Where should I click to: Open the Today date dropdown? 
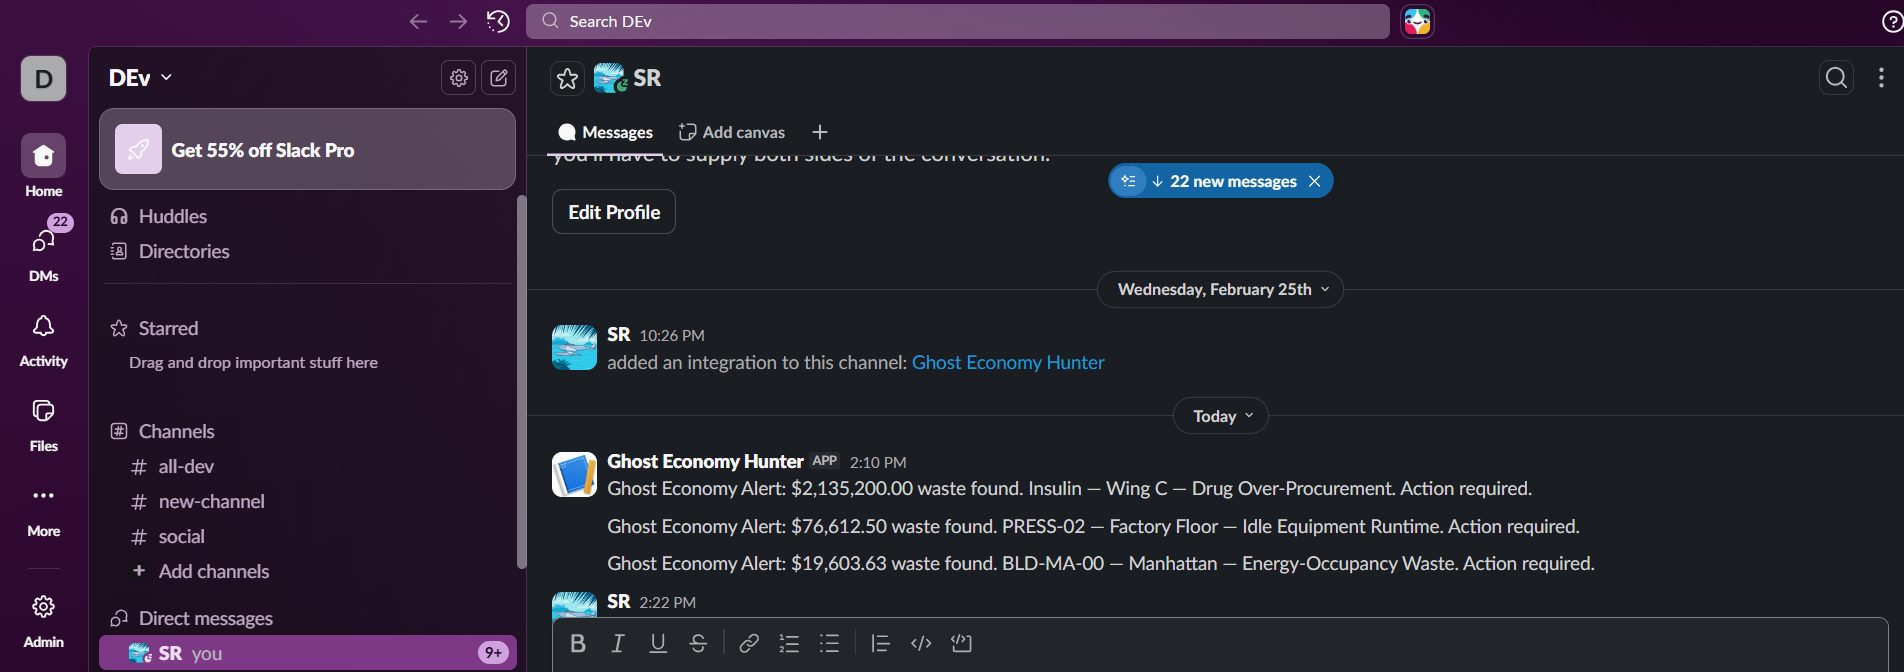[x=1220, y=416]
